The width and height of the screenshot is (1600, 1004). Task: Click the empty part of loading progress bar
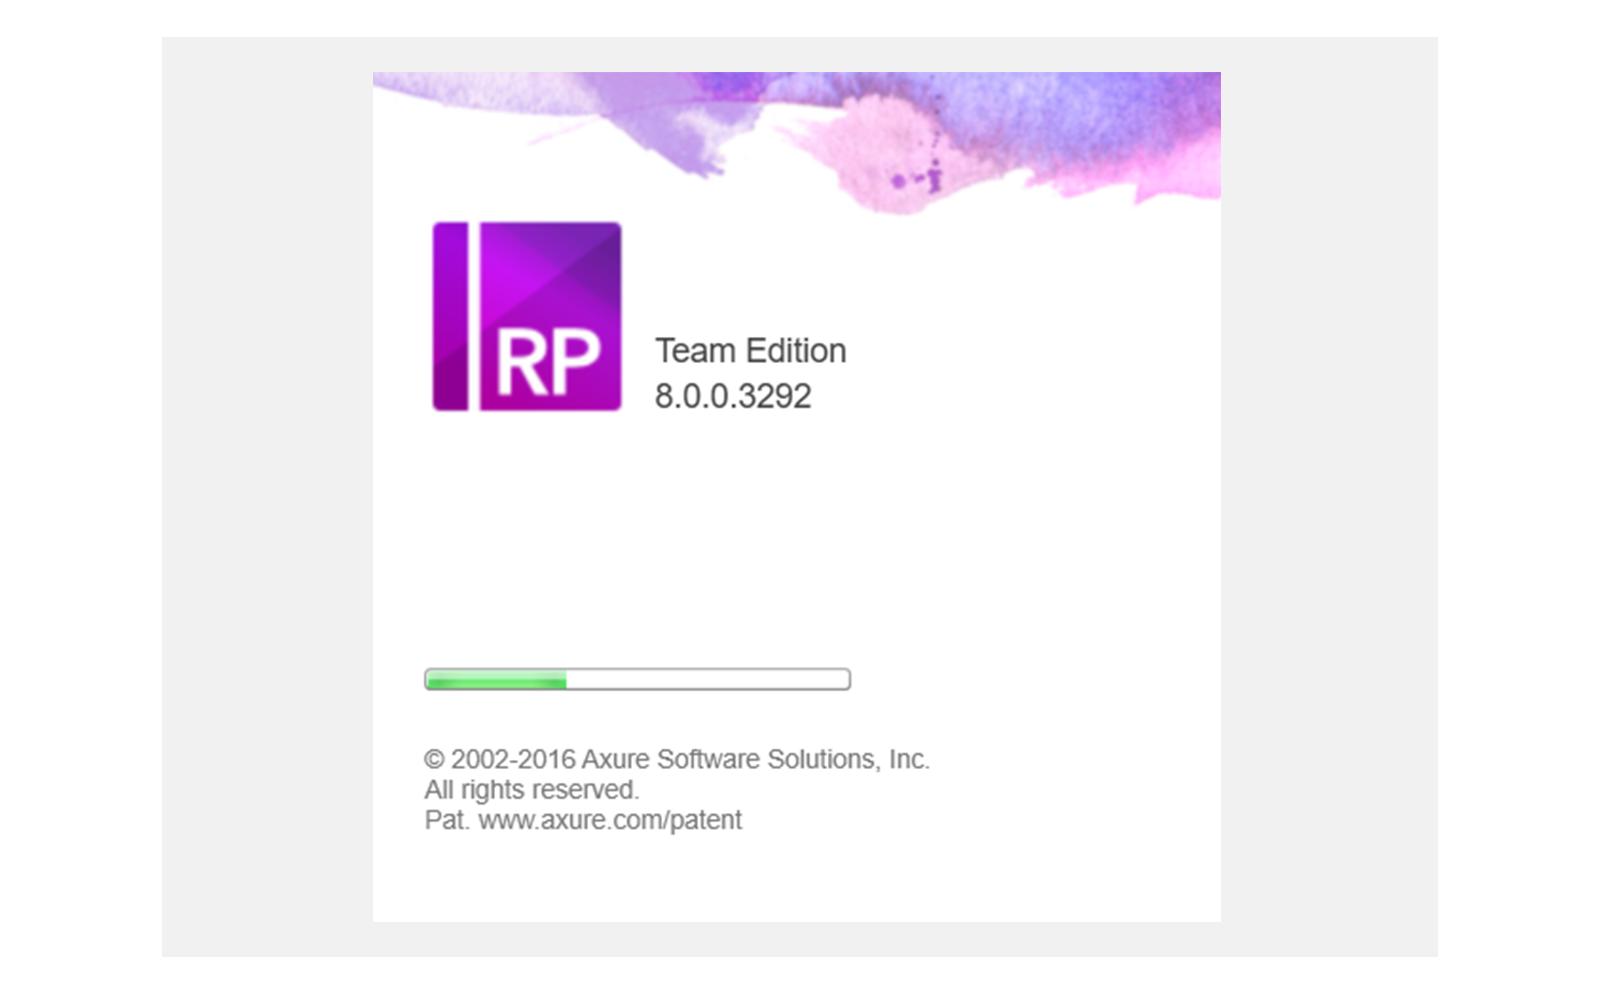coord(707,680)
